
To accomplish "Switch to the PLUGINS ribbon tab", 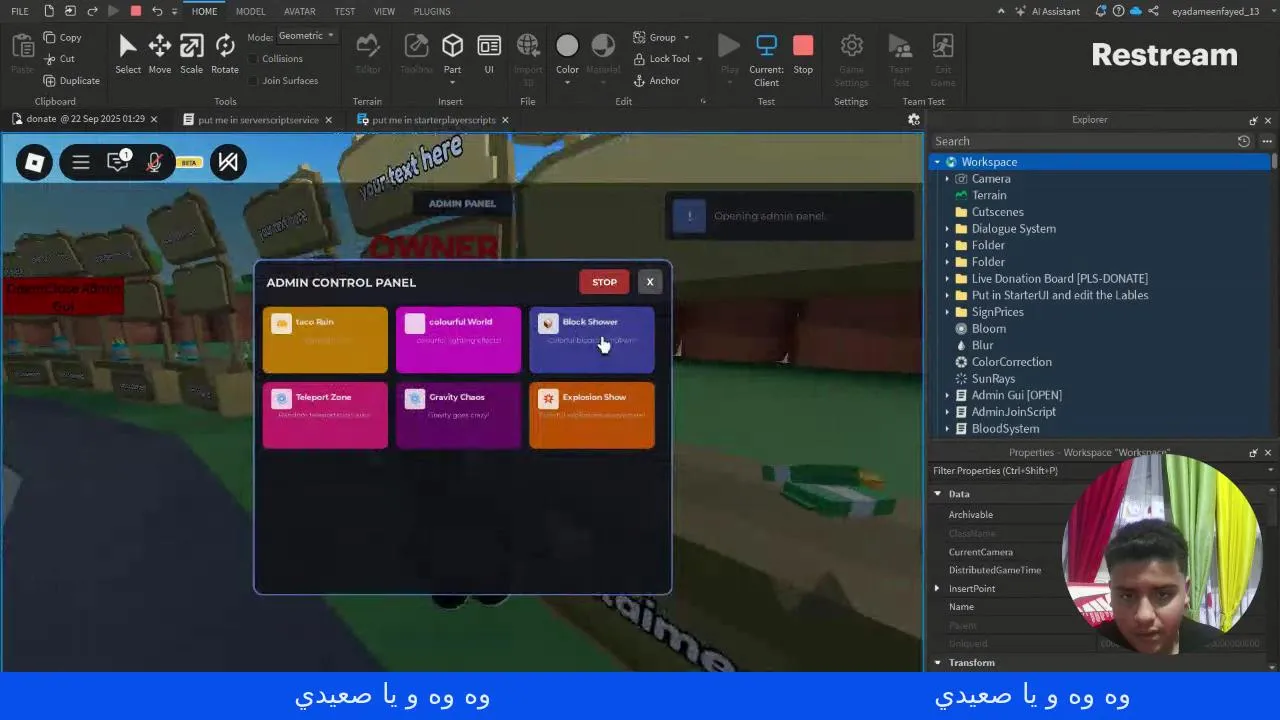I will point(431,11).
